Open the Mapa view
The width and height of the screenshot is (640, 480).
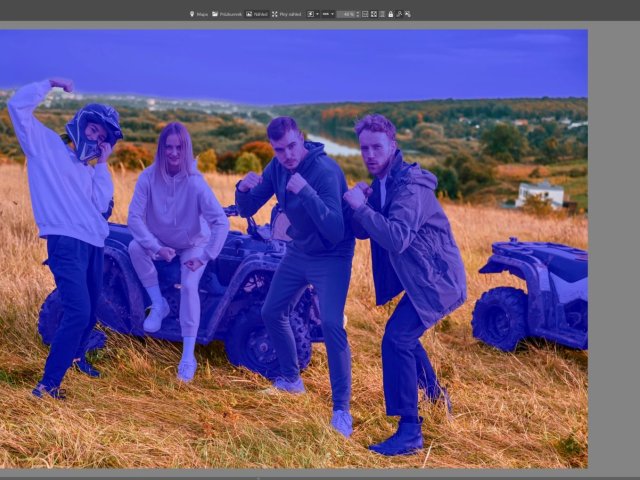point(199,14)
